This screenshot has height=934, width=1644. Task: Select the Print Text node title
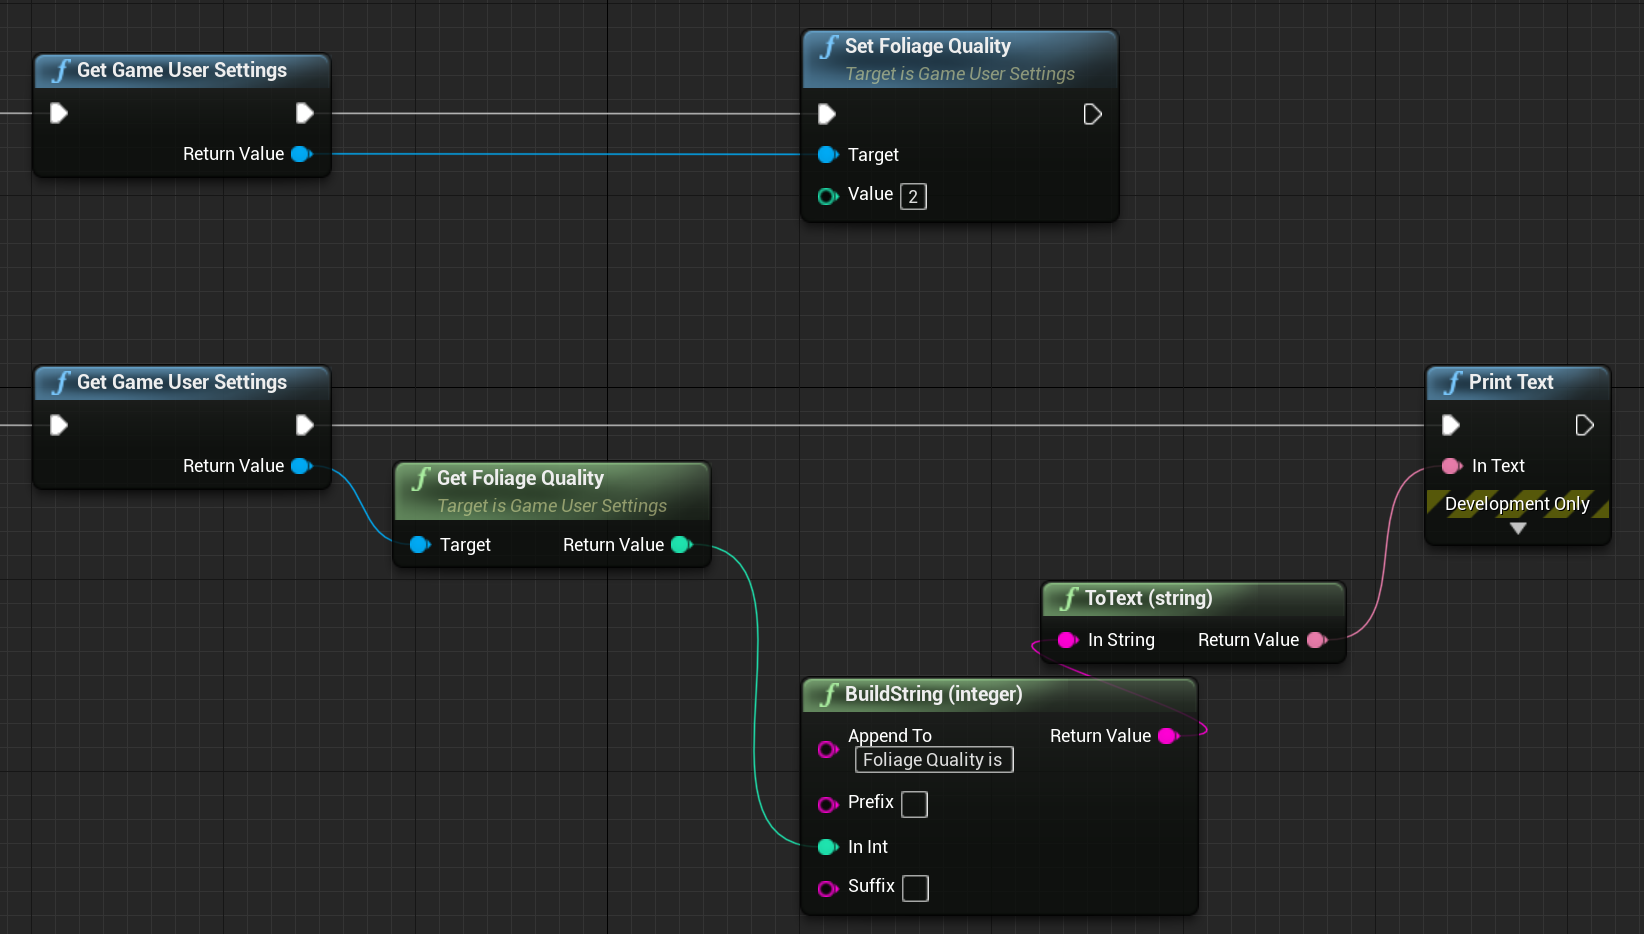1511,382
